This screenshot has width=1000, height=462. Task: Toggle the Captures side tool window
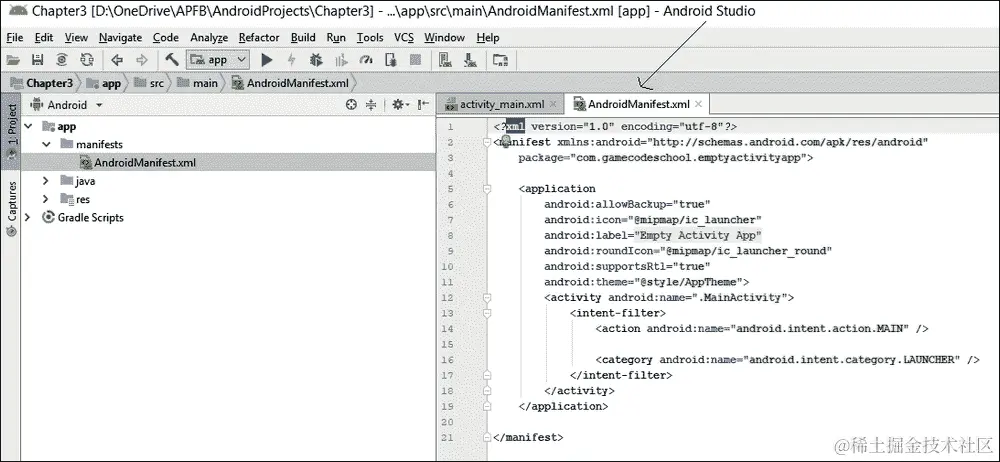(11, 210)
